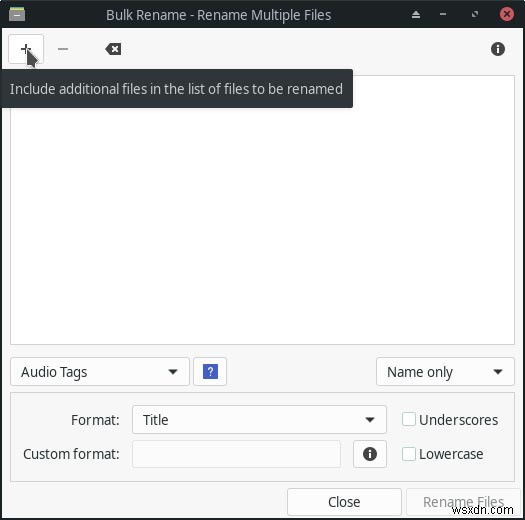This screenshot has width=525, height=520.
Task: Enable the Underscores checkbox
Action: click(409, 419)
